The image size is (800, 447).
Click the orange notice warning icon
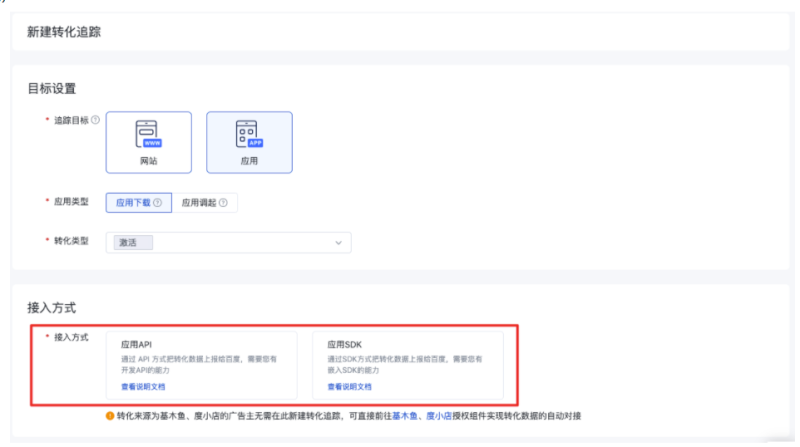[x=110, y=416]
